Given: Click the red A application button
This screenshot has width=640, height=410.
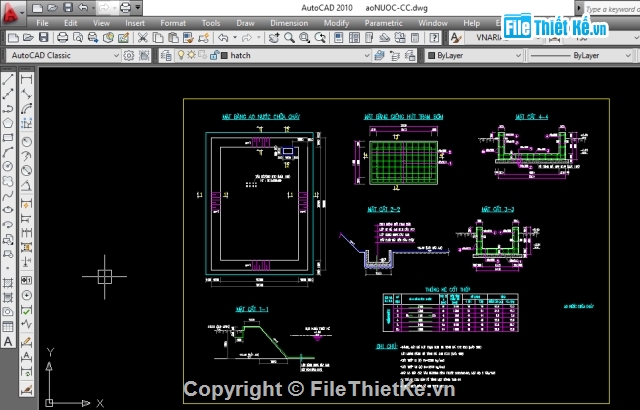Looking at the screenshot, I should (11, 12).
